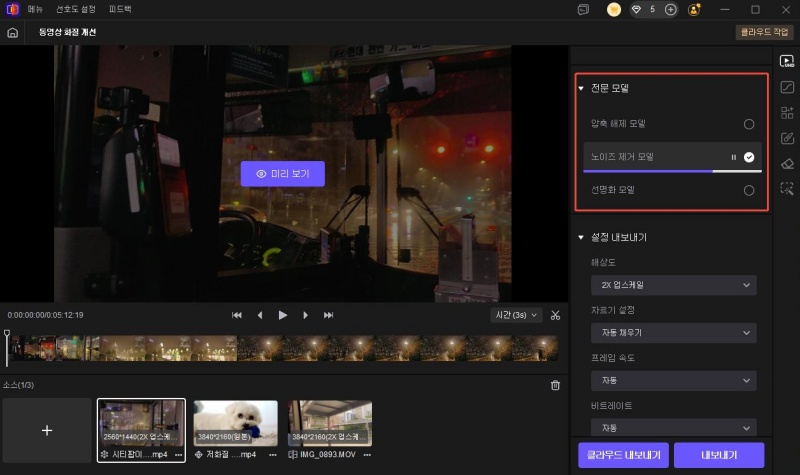Viewport: 800px width, 475px height.
Task: Open the video enhancer UHD sidebar icon
Action: (x=787, y=61)
